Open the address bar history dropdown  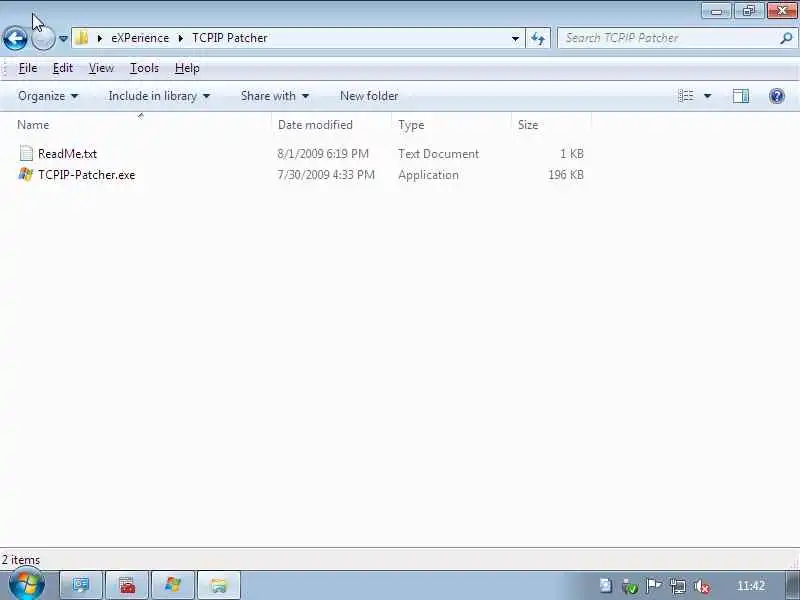[515, 38]
